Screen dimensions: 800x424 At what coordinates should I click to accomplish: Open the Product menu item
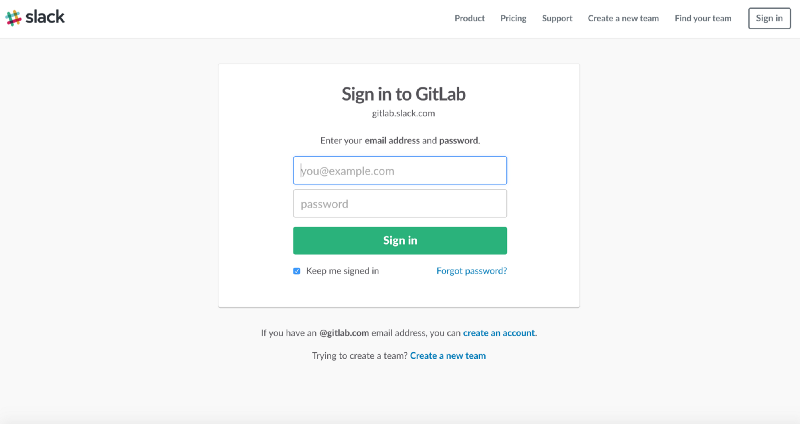(x=469, y=18)
